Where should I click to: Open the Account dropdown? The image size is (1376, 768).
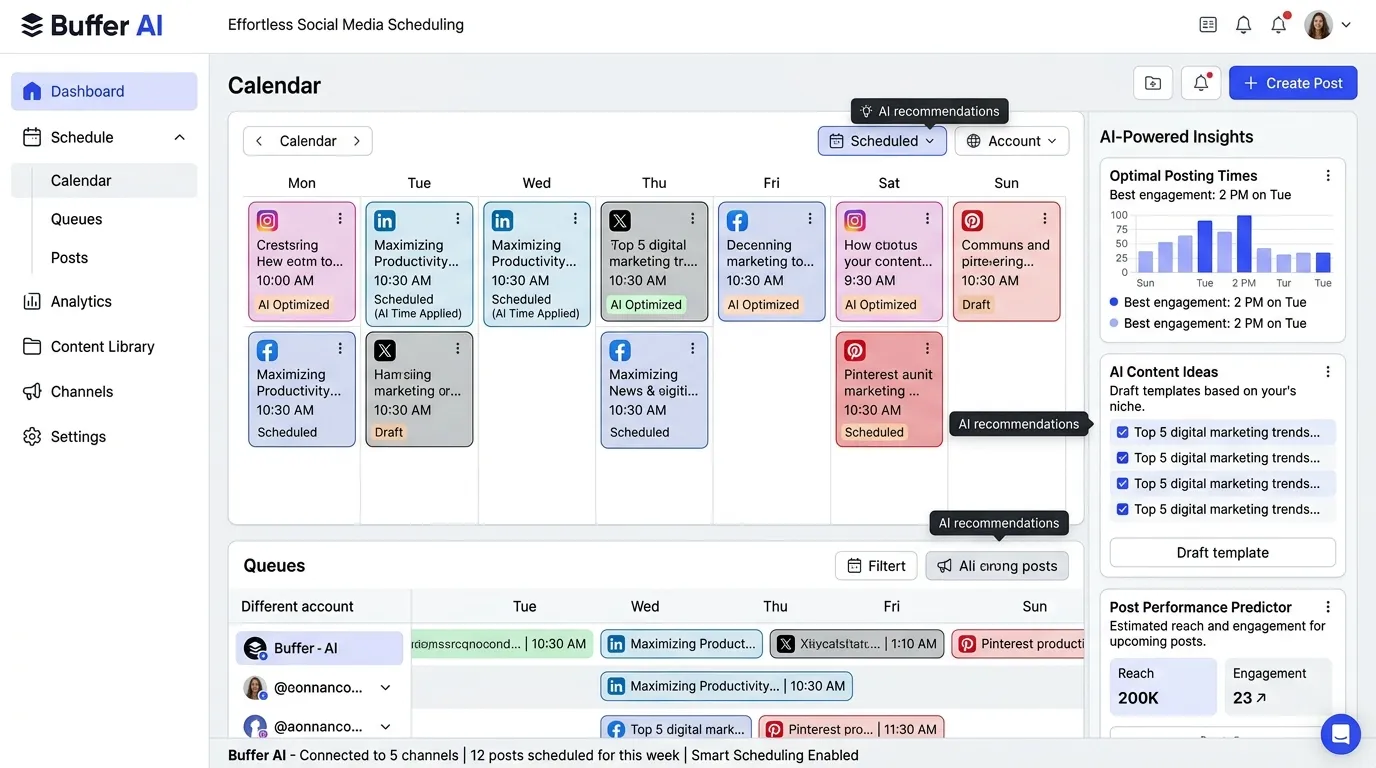coord(1012,141)
